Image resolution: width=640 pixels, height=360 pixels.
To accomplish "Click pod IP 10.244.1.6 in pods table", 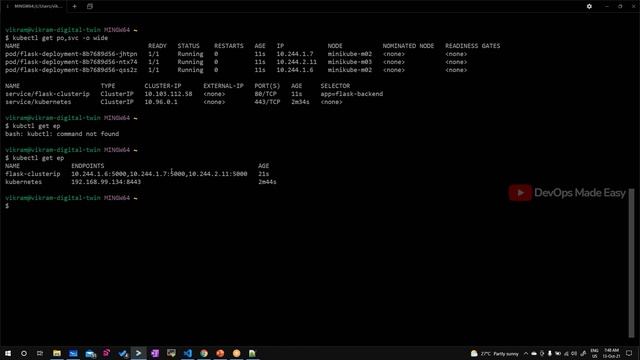I will tap(295, 70).
